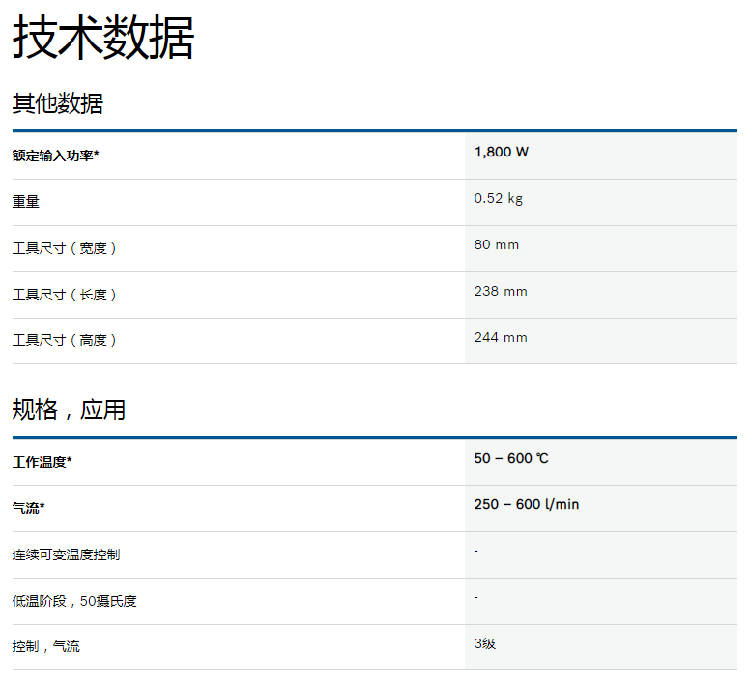Image resolution: width=750 pixels, height=682 pixels.
Task: Click the 重量 row label
Action: [x=26, y=202]
